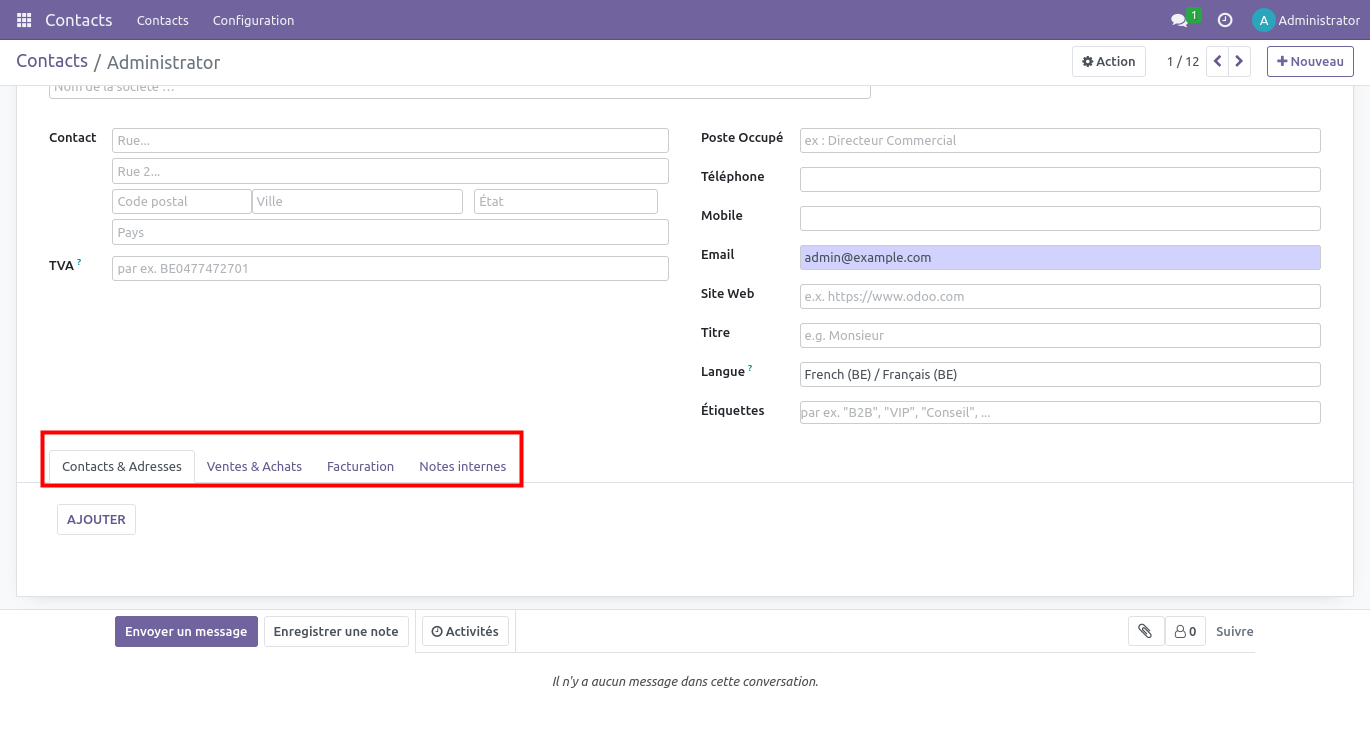Click the Nom de la société field
Viewport: 1370px width, 745px height.
click(460, 89)
